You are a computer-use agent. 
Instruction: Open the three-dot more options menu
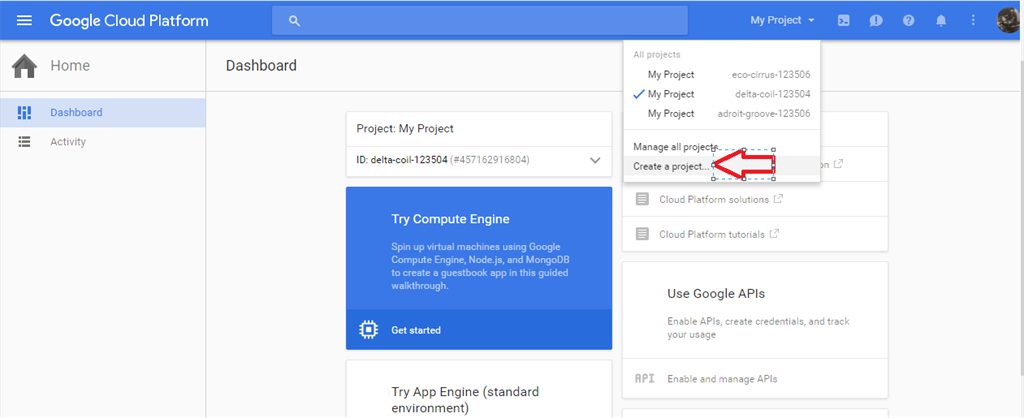coord(973,20)
